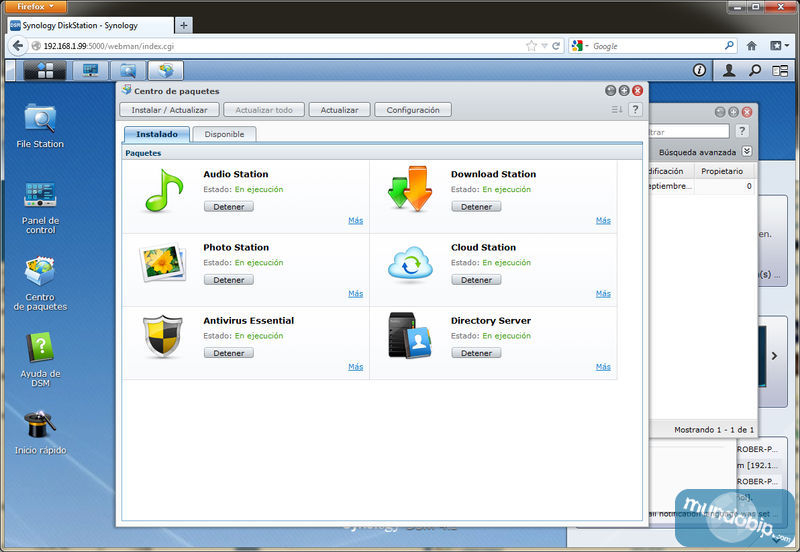The height and width of the screenshot is (552, 800).
Task: Go to Firefox home page icon
Action: tap(752, 46)
